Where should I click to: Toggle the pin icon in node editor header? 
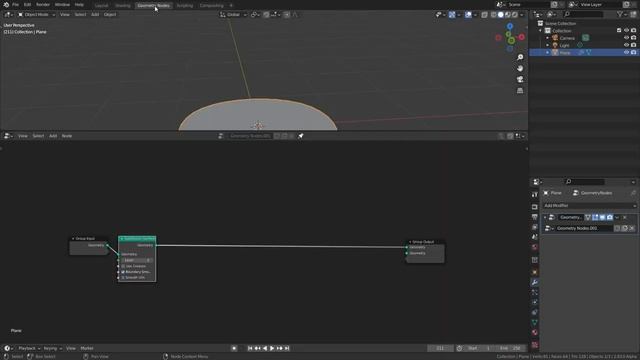click(300, 136)
